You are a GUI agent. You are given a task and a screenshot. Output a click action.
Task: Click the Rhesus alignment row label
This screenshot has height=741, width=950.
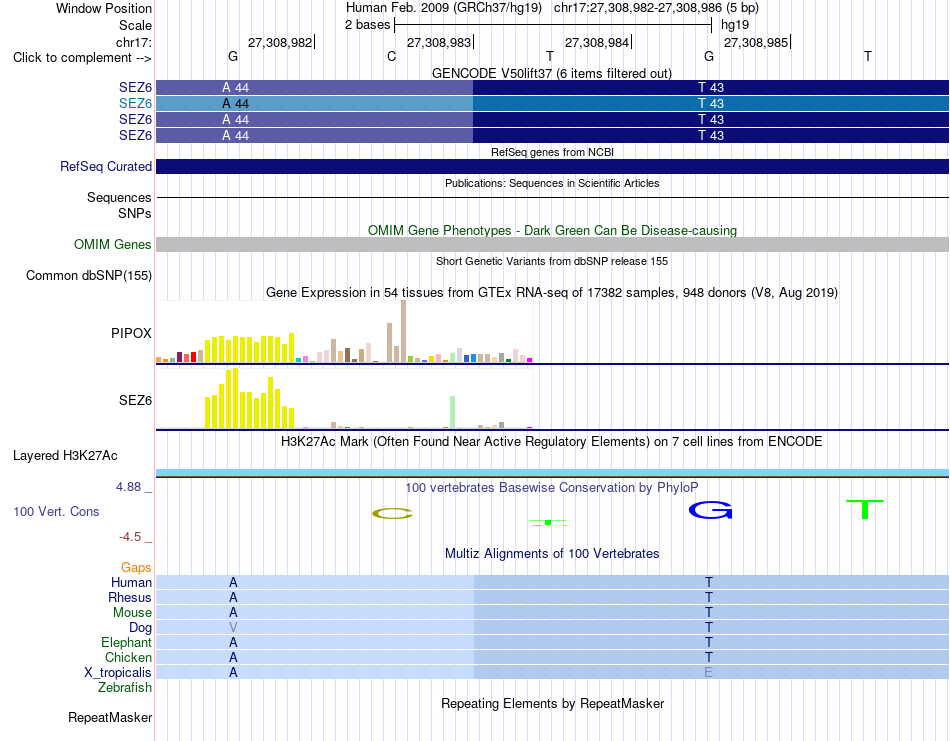click(x=130, y=597)
